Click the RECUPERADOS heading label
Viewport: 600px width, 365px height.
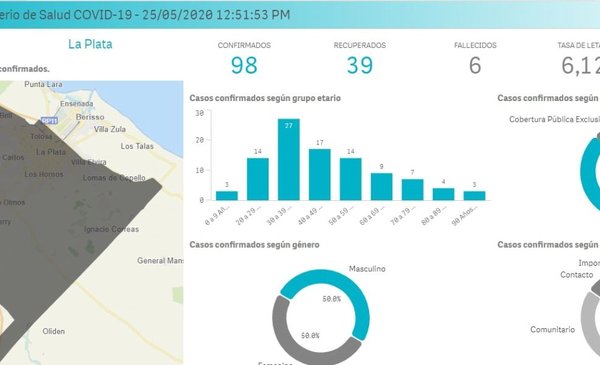(x=360, y=45)
